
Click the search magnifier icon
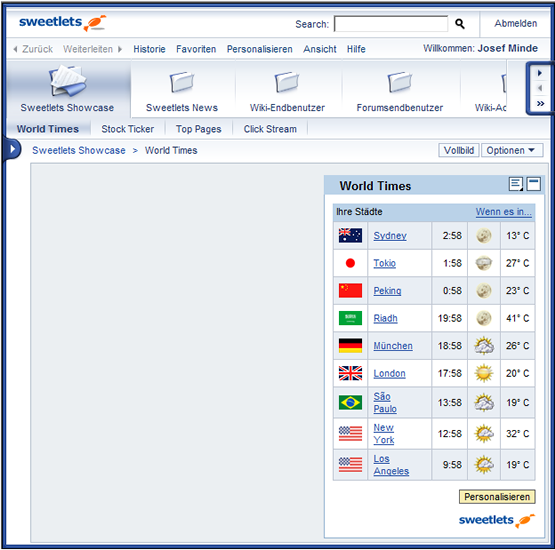coord(459,24)
